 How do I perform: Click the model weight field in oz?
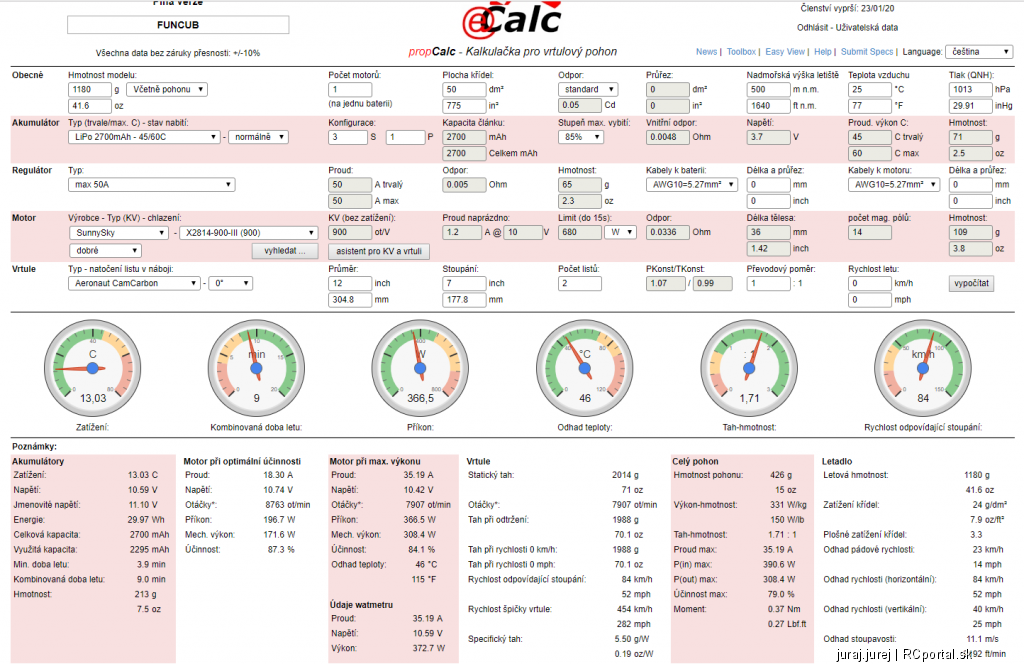90,106
